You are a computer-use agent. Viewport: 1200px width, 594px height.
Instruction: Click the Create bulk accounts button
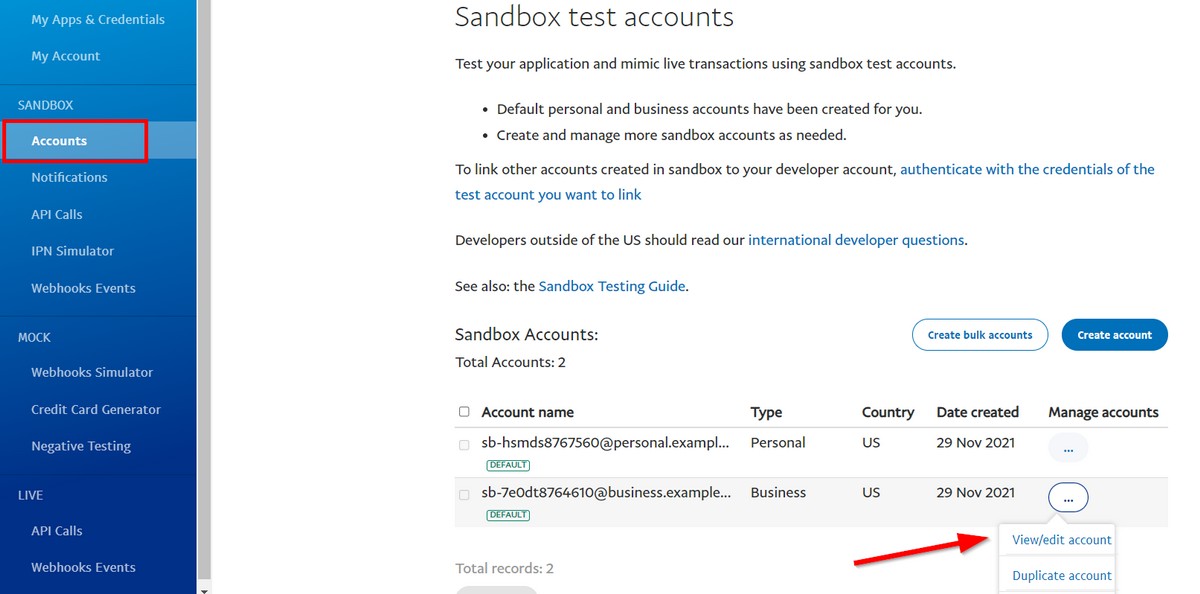point(979,334)
